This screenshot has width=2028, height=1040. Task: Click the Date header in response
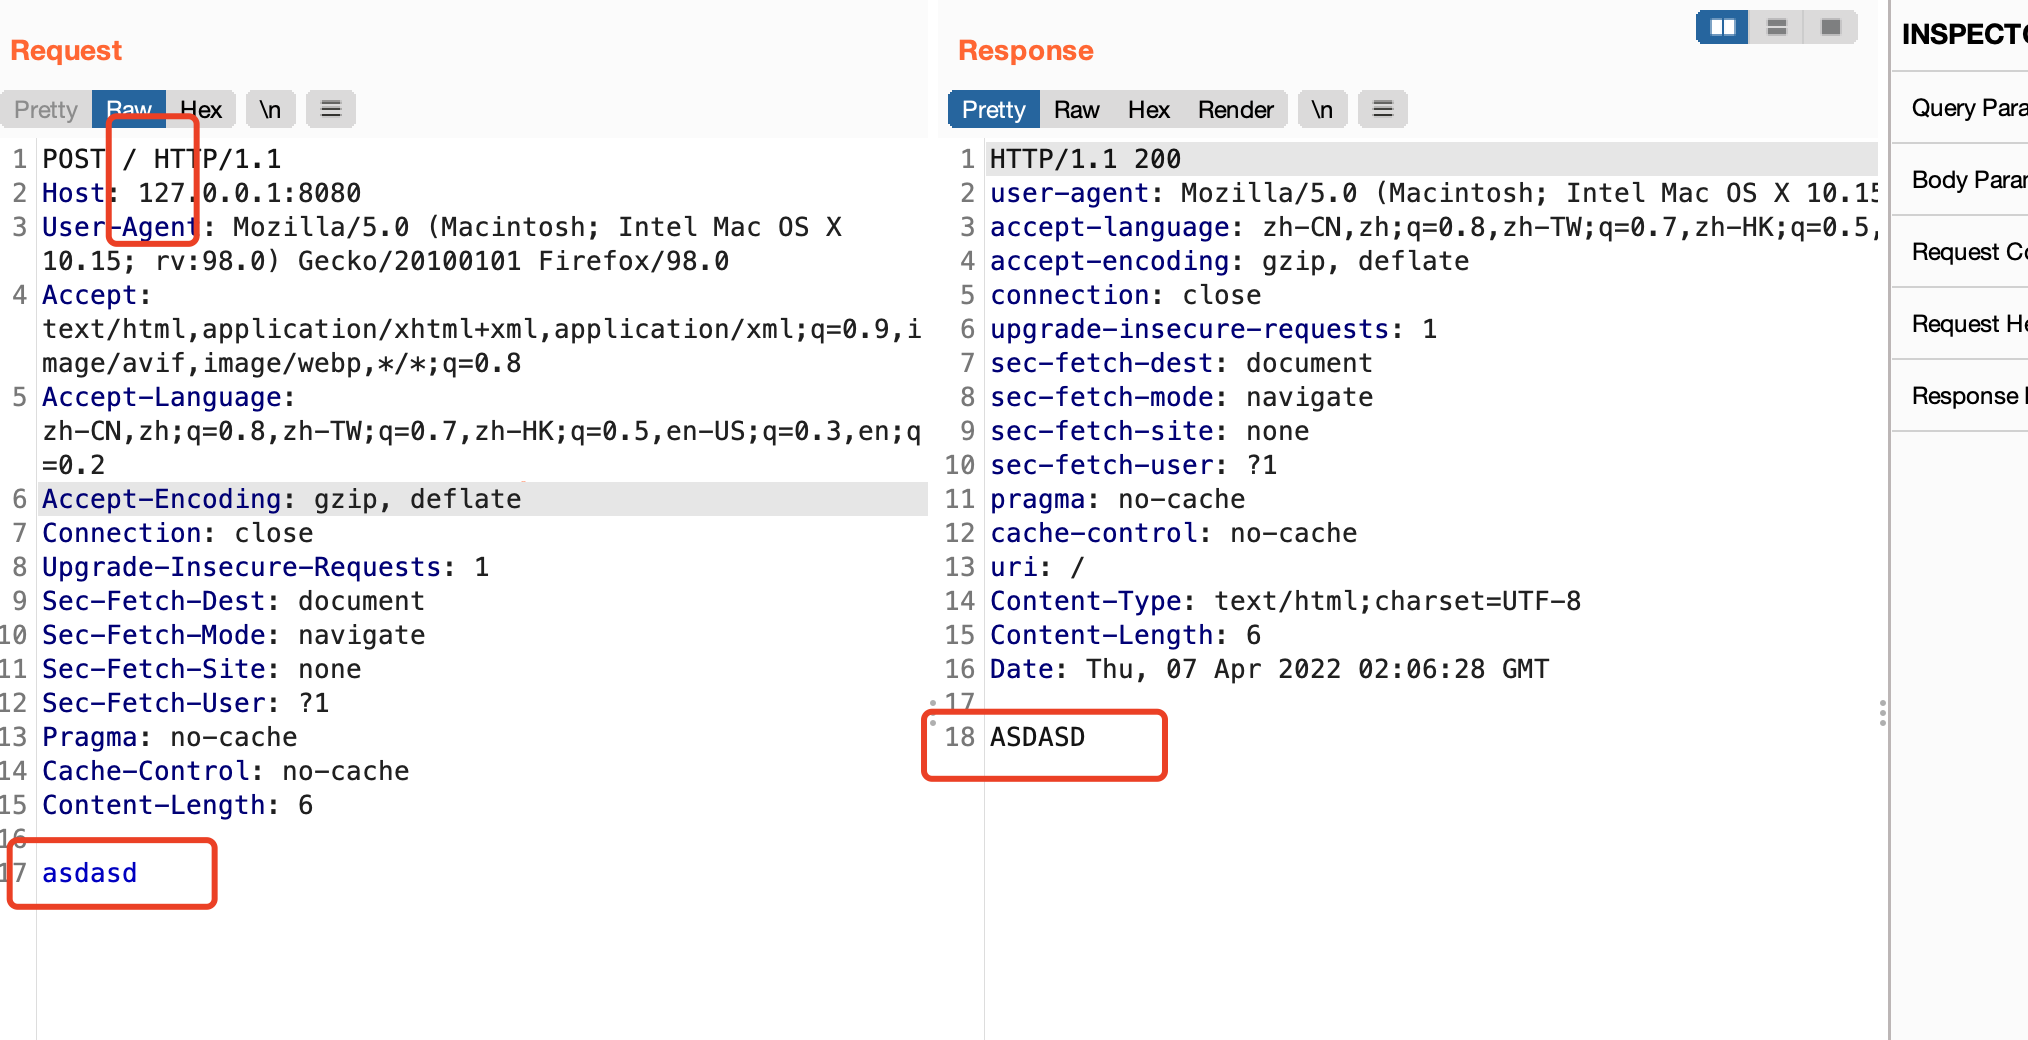tap(1269, 669)
